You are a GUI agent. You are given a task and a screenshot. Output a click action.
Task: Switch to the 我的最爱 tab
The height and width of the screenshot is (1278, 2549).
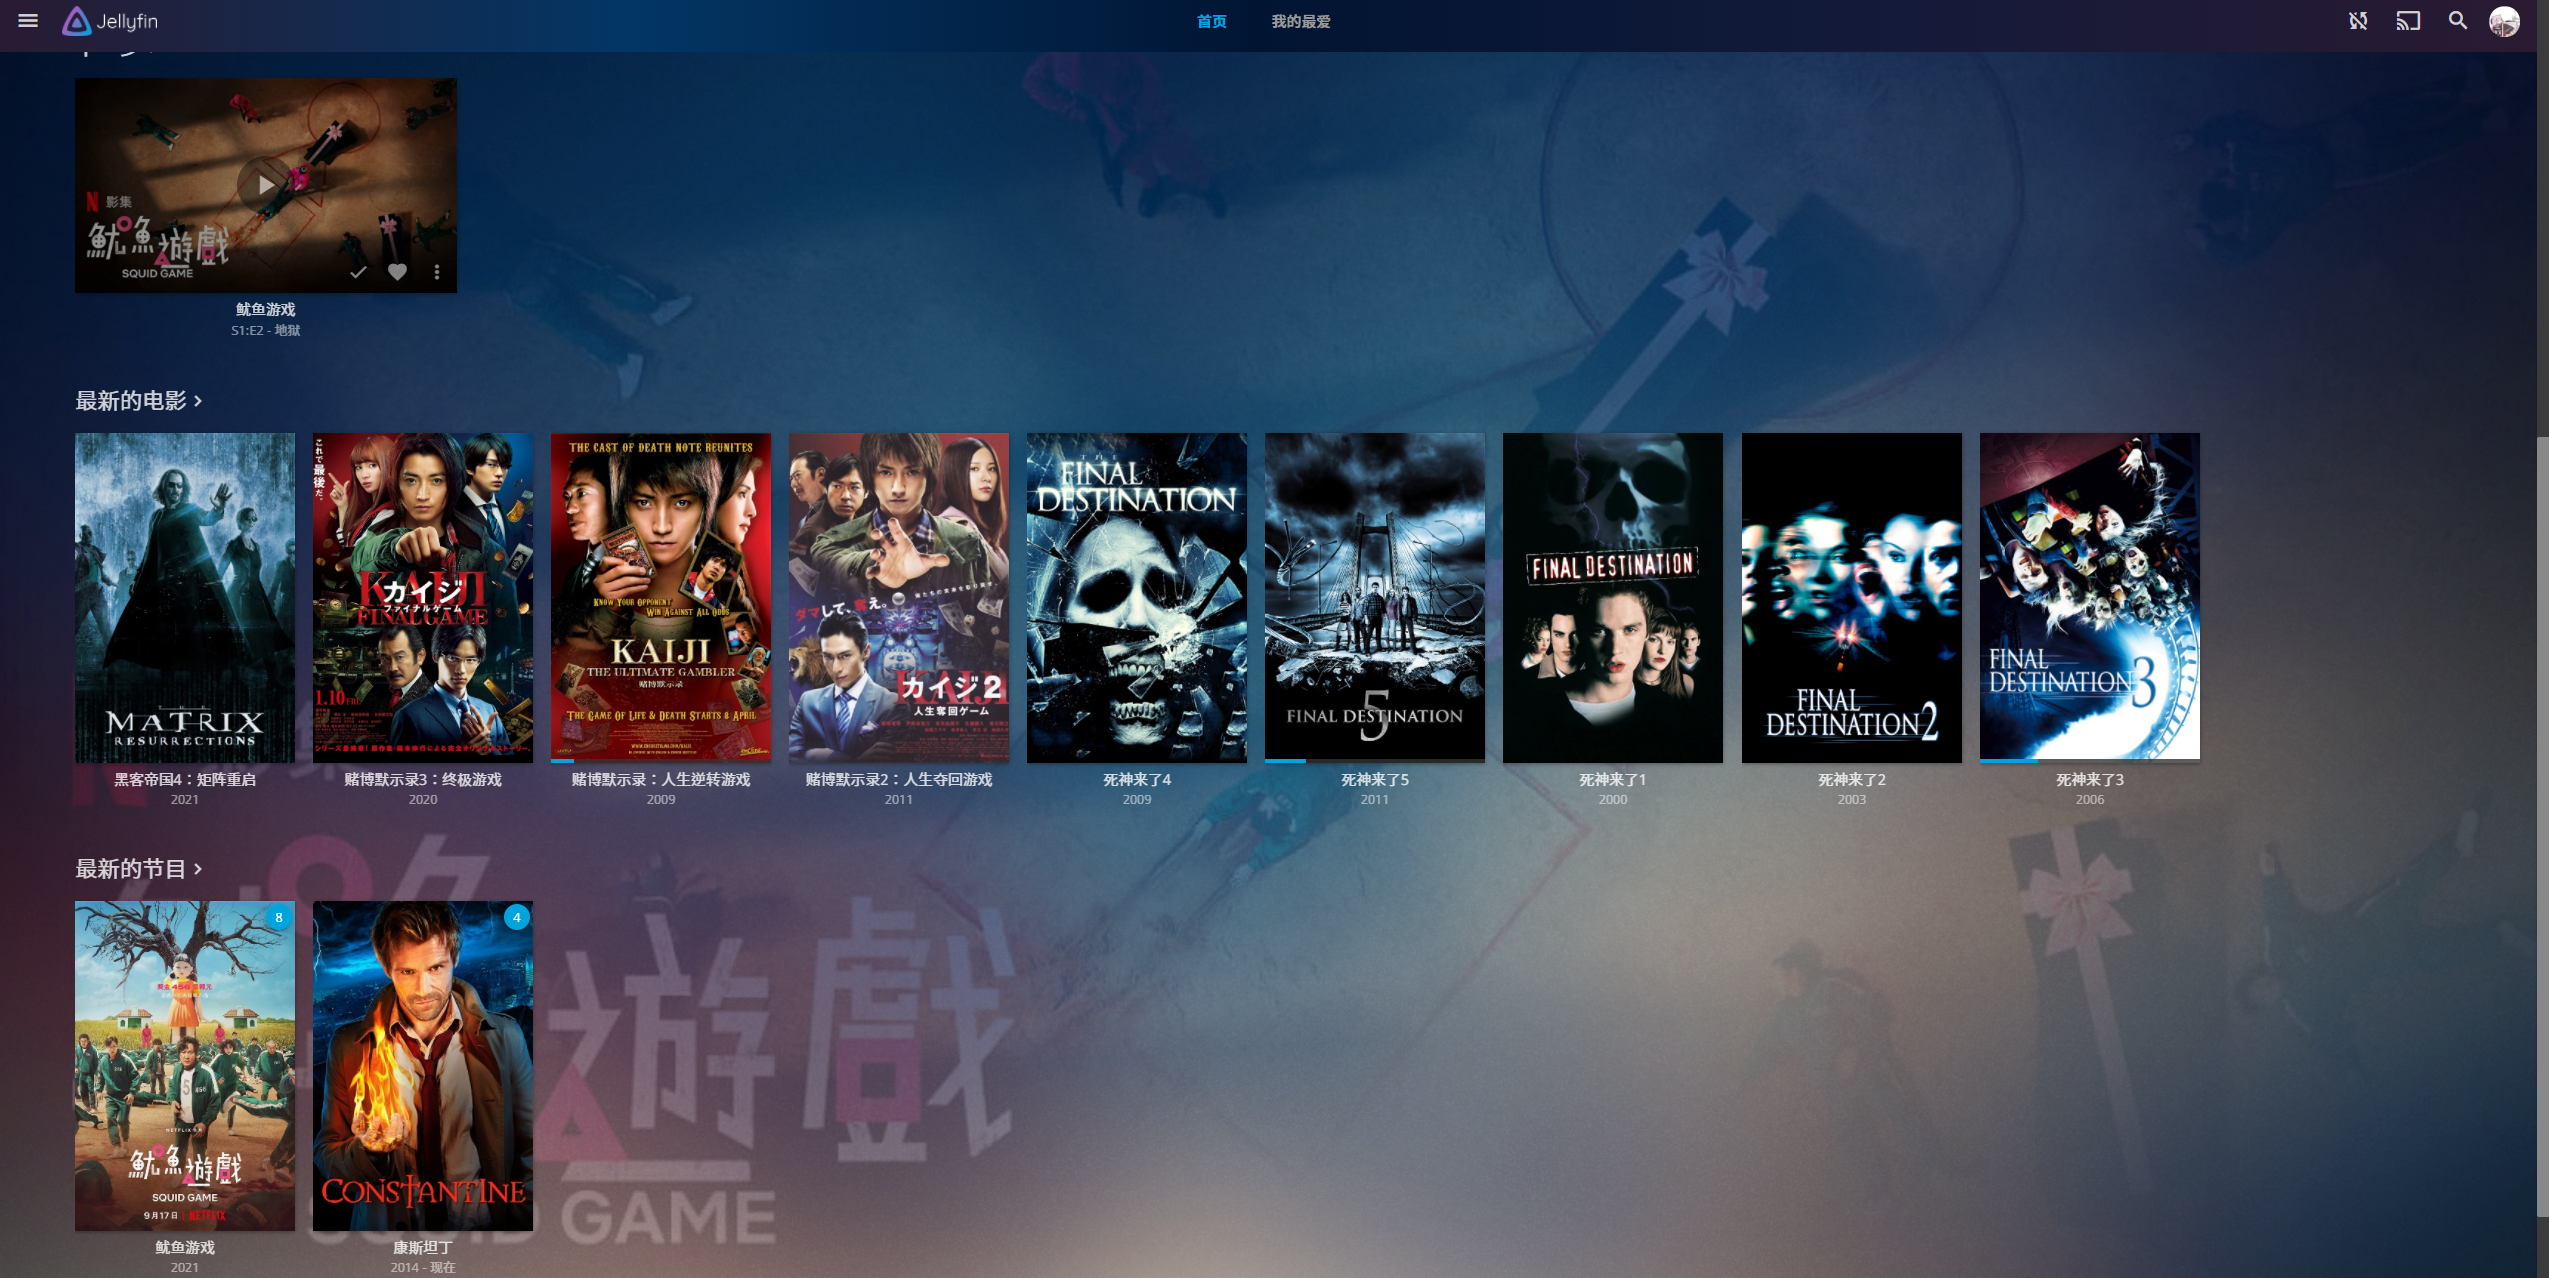pos(1300,22)
